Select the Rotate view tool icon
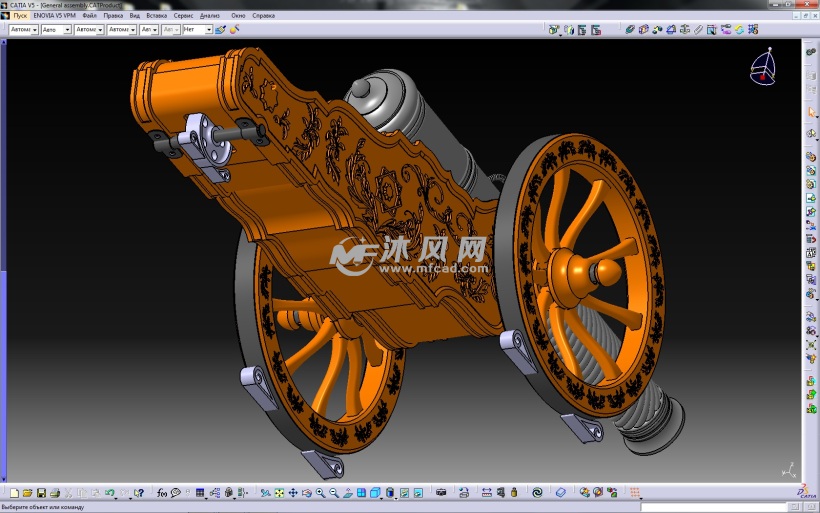This screenshot has height=513, width=820. click(306, 493)
